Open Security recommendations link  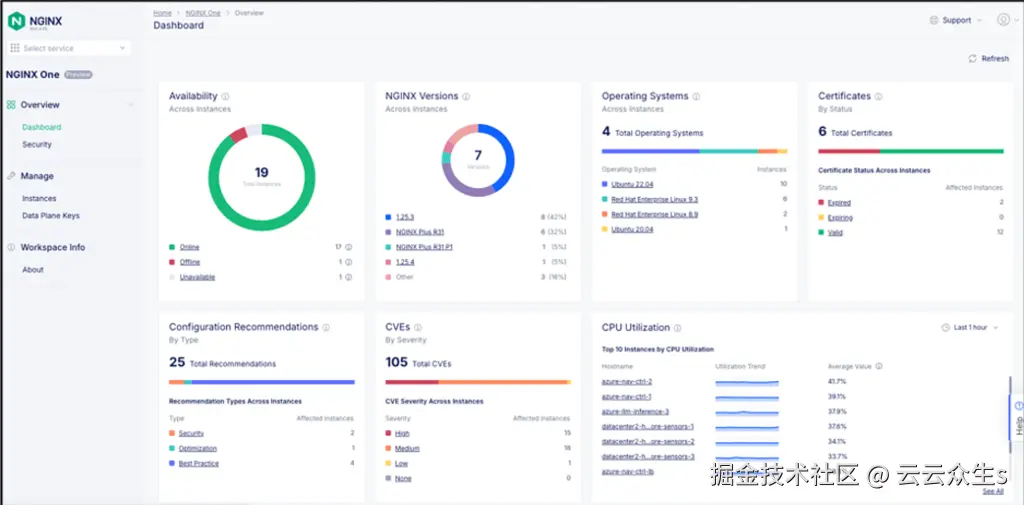tap(191, 433)
